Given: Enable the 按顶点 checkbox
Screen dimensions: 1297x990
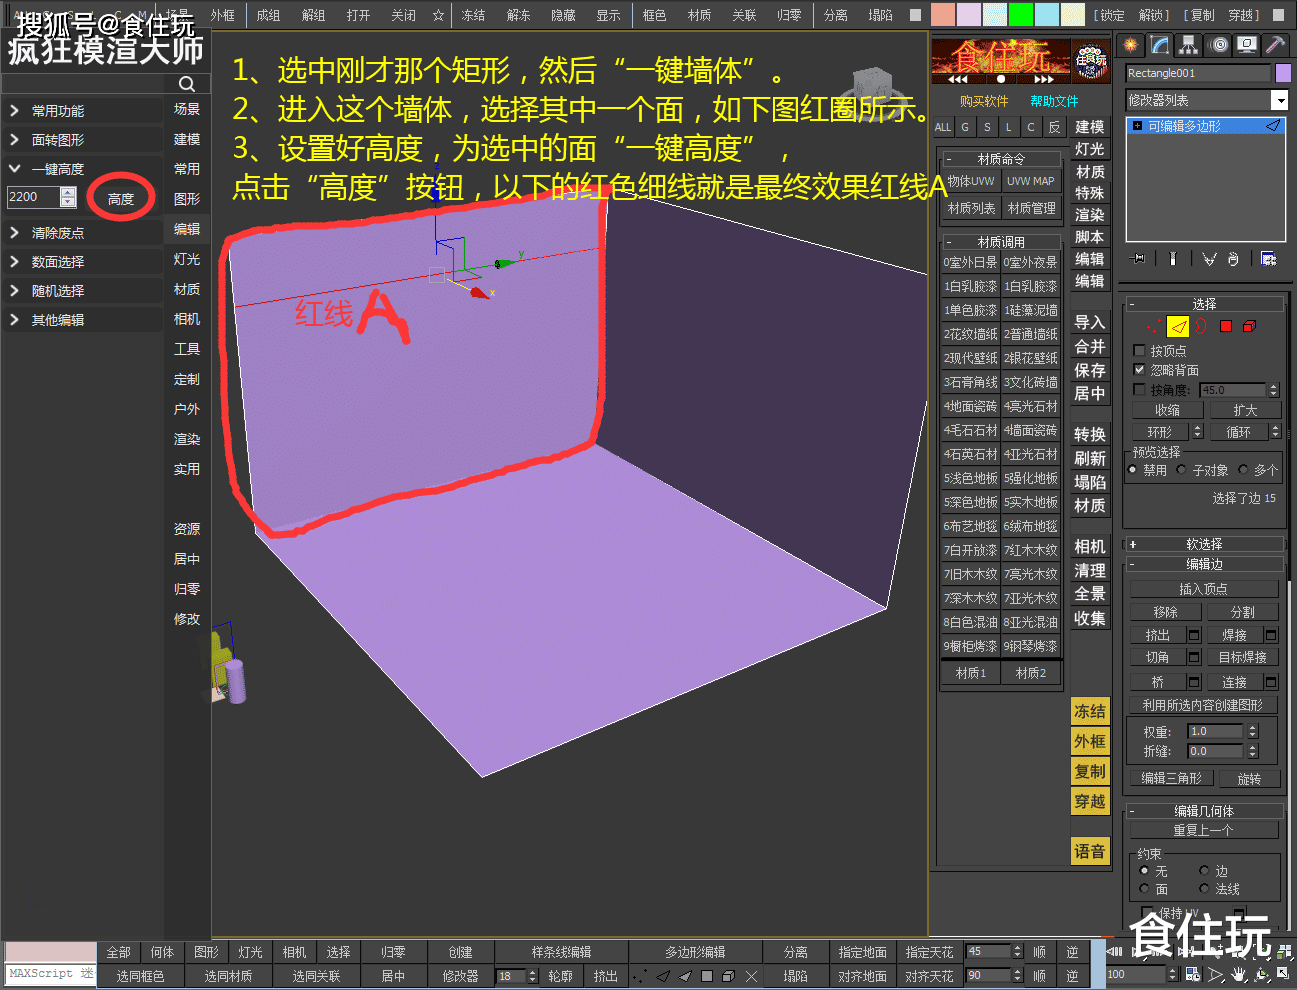Looking at the screenshot, I should (1139, 351).
